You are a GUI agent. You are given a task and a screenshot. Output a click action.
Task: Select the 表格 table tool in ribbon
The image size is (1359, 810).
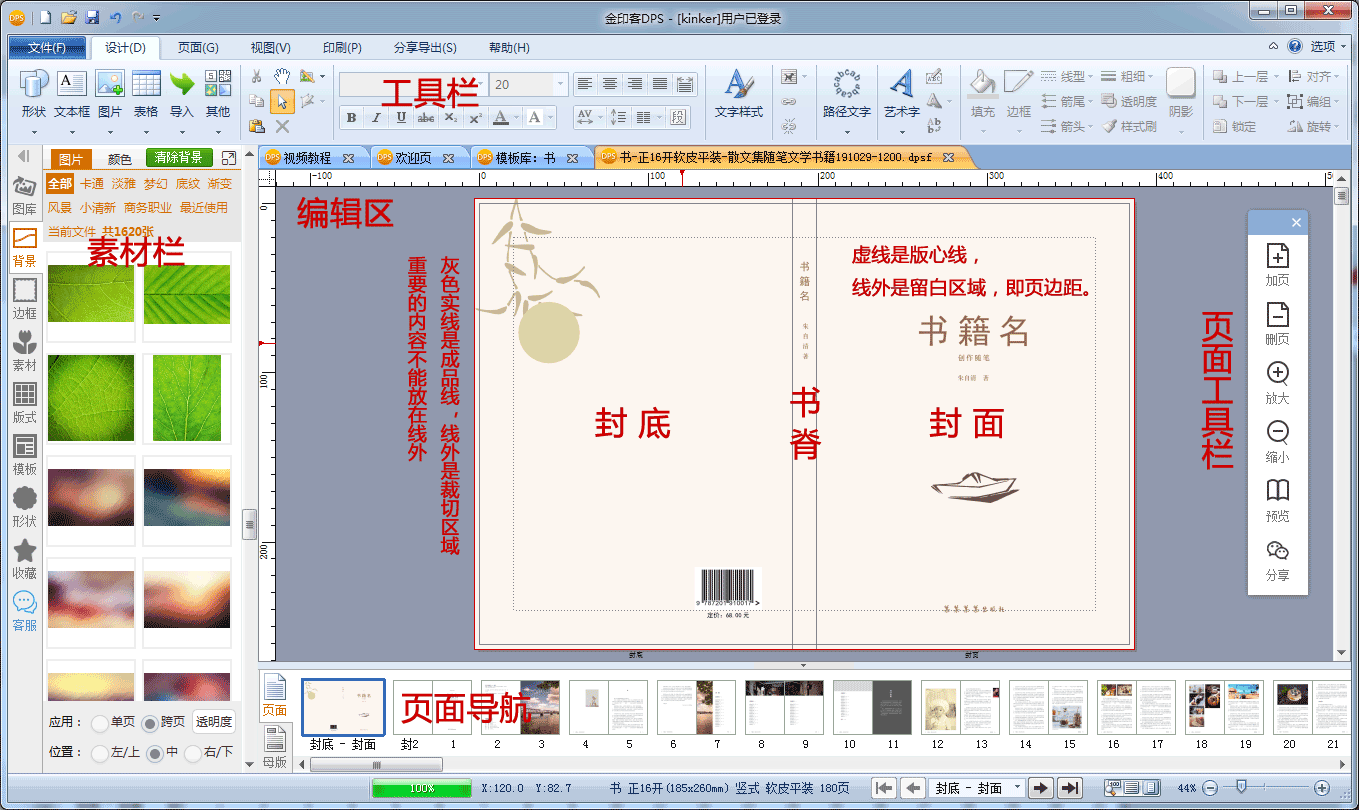click(x=146, y=93)
